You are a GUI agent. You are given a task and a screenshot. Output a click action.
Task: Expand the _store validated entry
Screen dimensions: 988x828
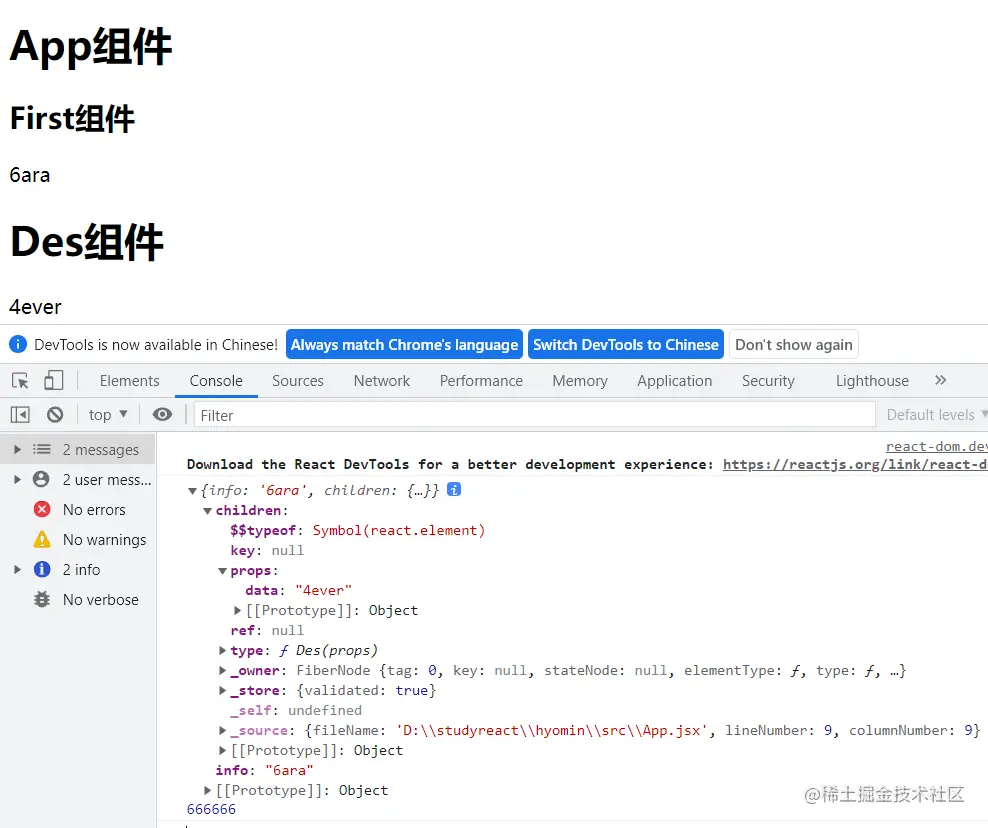click(222, 690)
